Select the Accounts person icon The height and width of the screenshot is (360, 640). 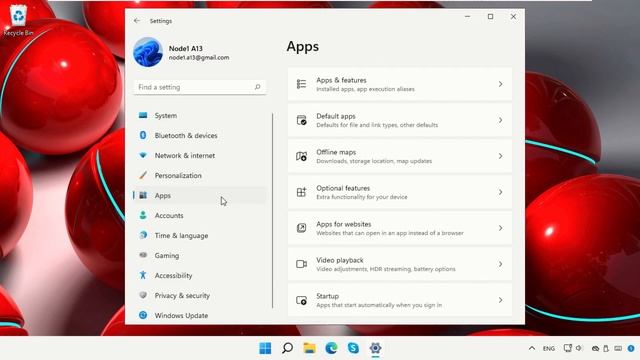pyautogui.click(x=143, y=215)
